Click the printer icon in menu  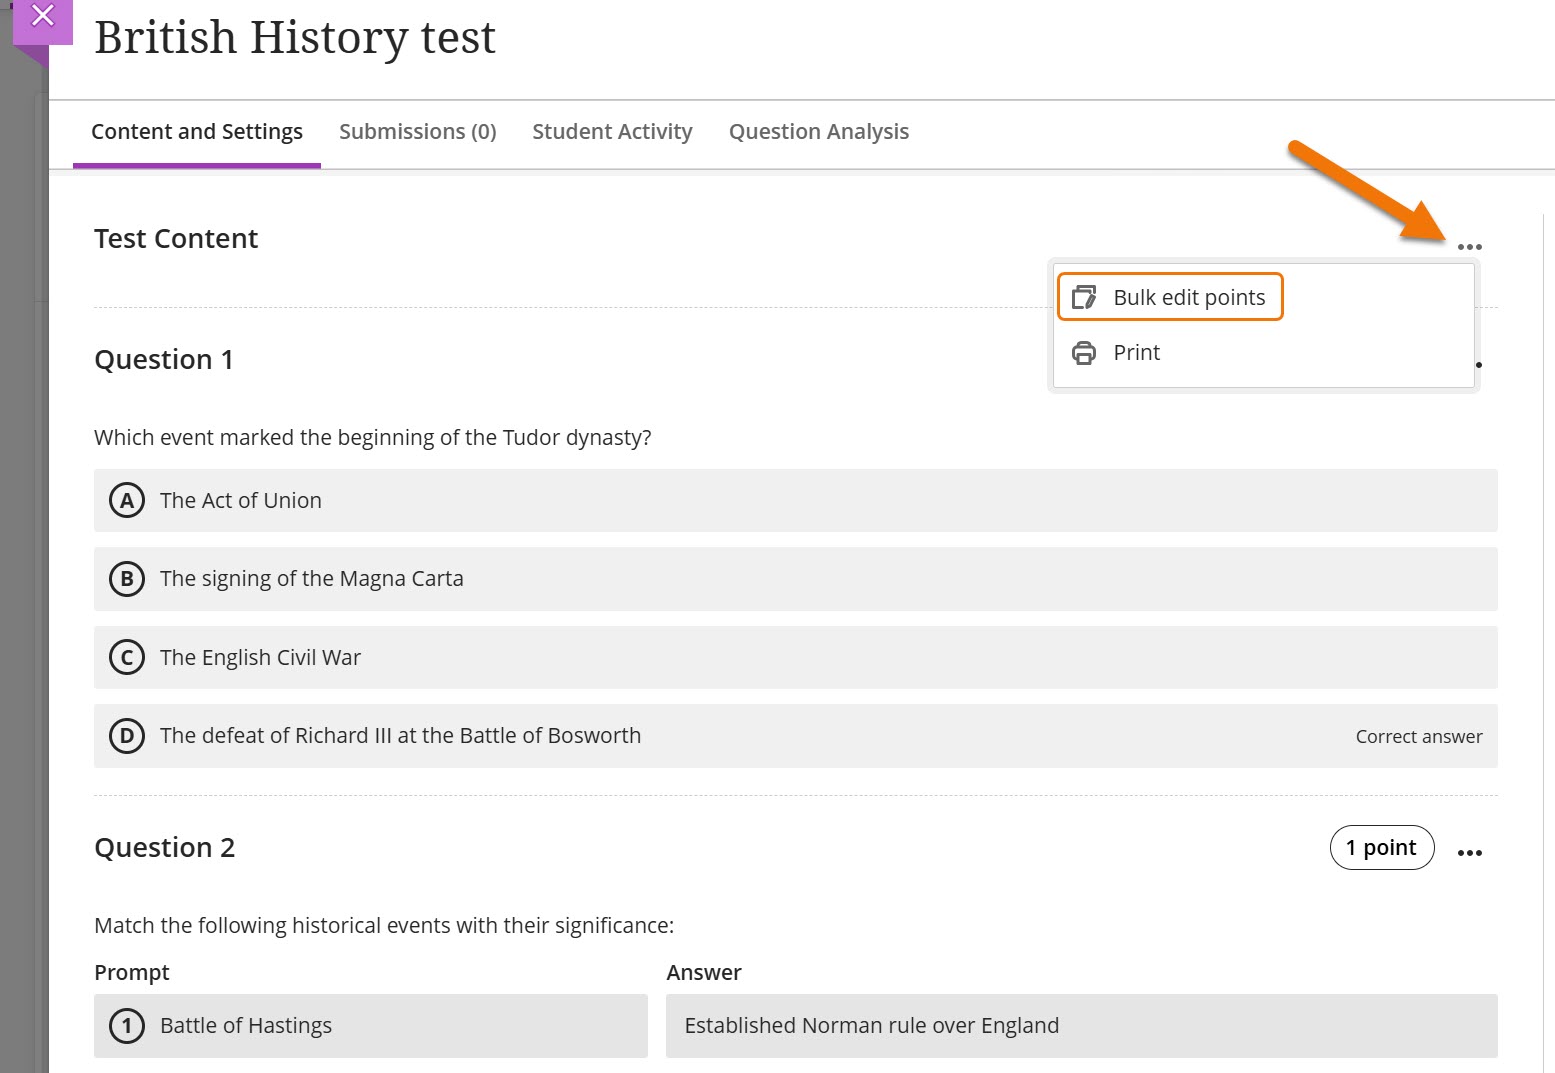coord(1084,353)
